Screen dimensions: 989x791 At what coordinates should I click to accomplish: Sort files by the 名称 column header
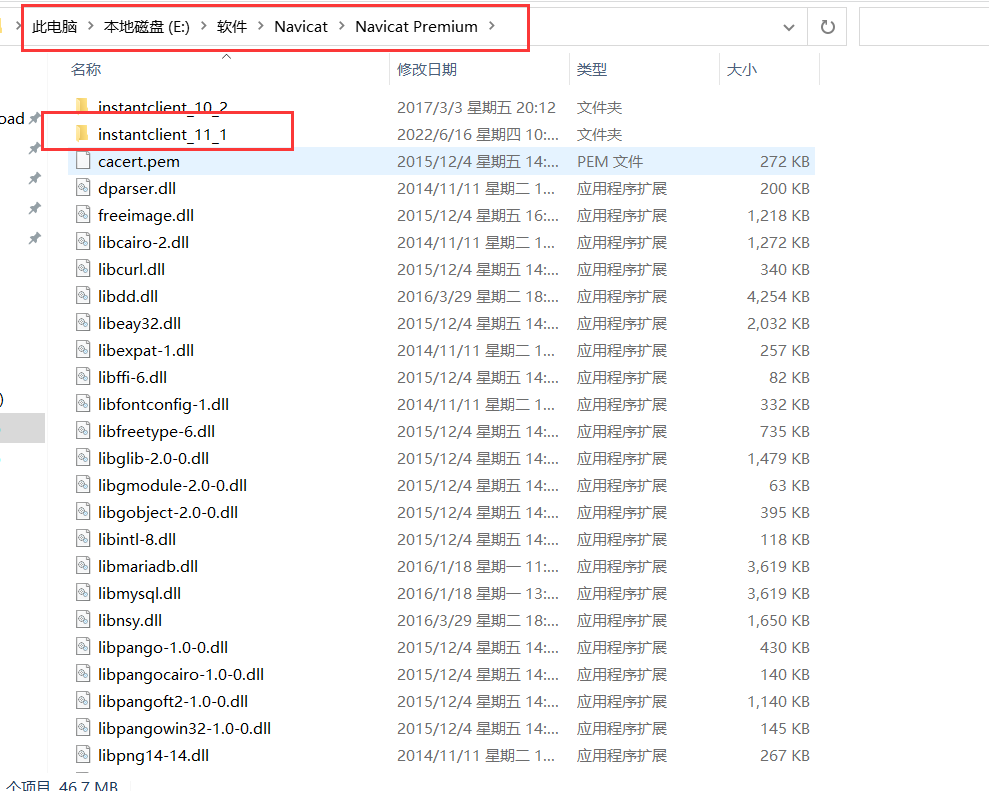tap(86, 69)
